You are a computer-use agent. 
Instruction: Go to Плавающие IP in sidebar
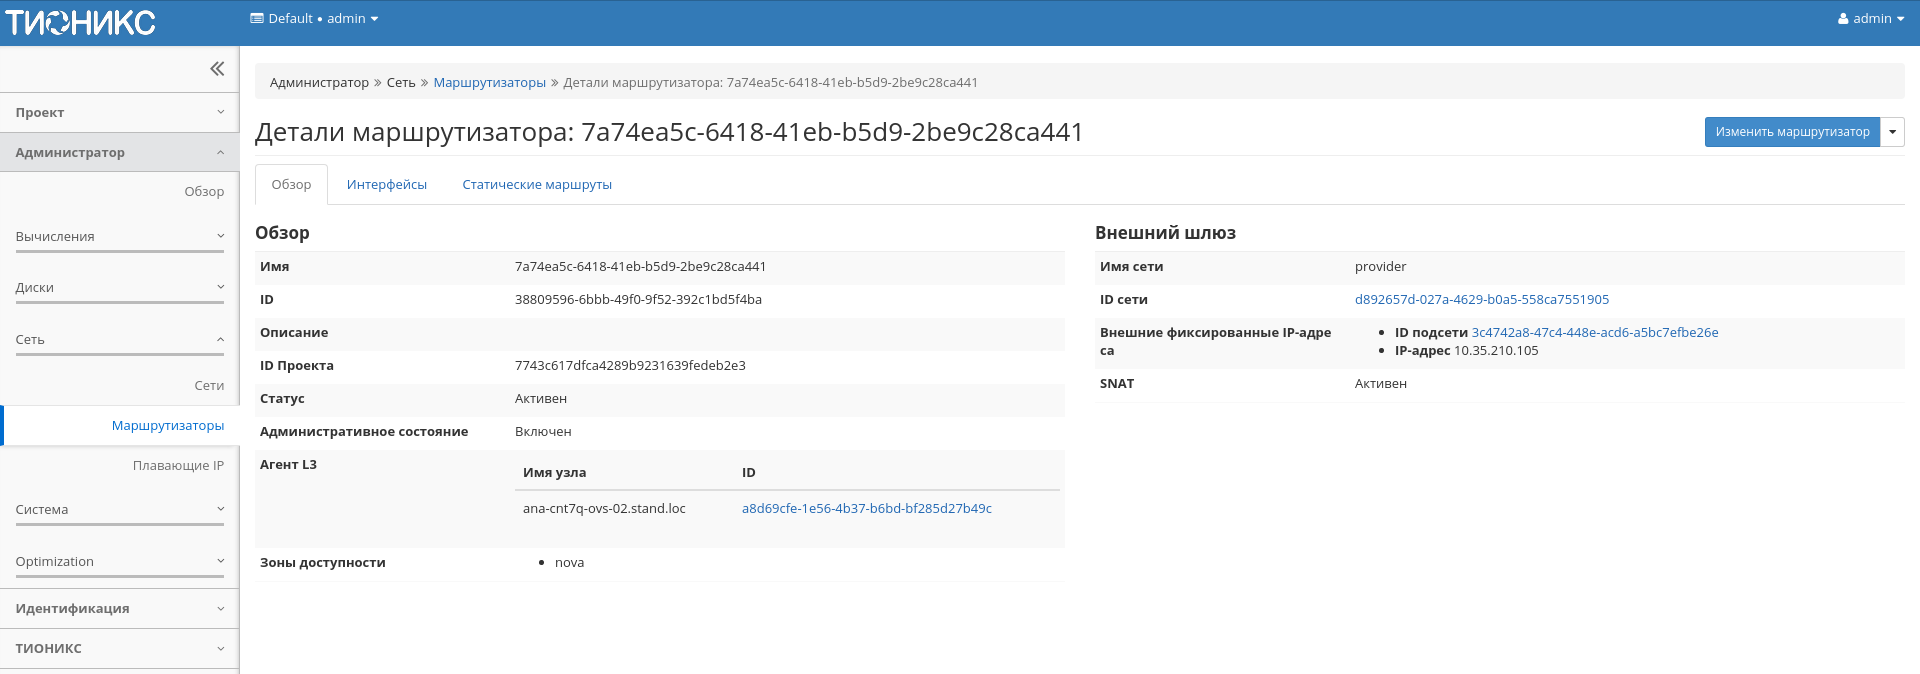click(178, 466)
